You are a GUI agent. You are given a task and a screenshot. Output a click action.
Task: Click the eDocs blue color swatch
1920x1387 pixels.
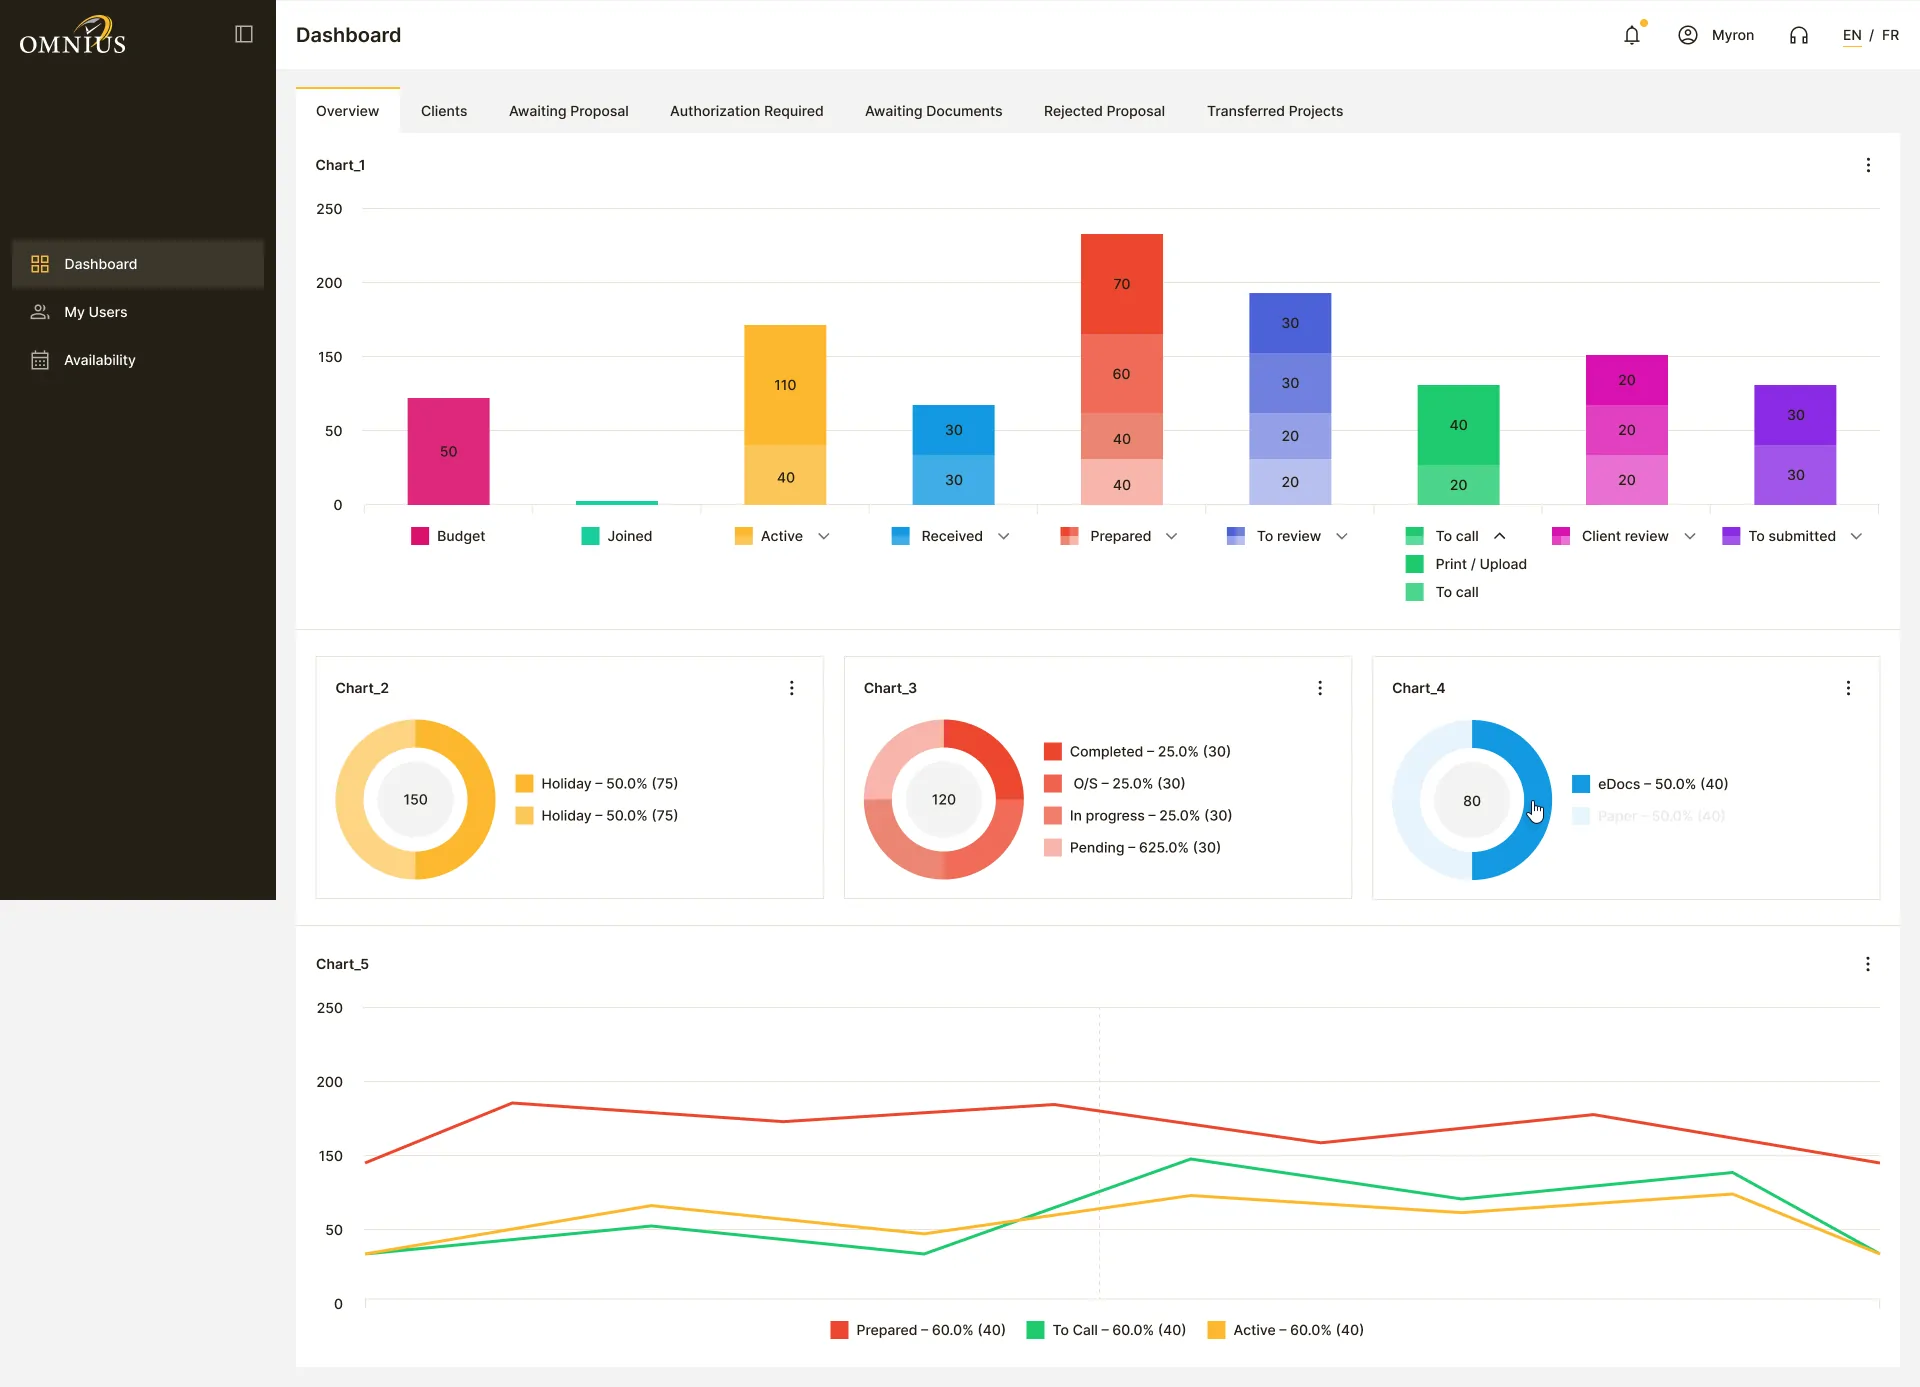click(x=1581, y=784)
